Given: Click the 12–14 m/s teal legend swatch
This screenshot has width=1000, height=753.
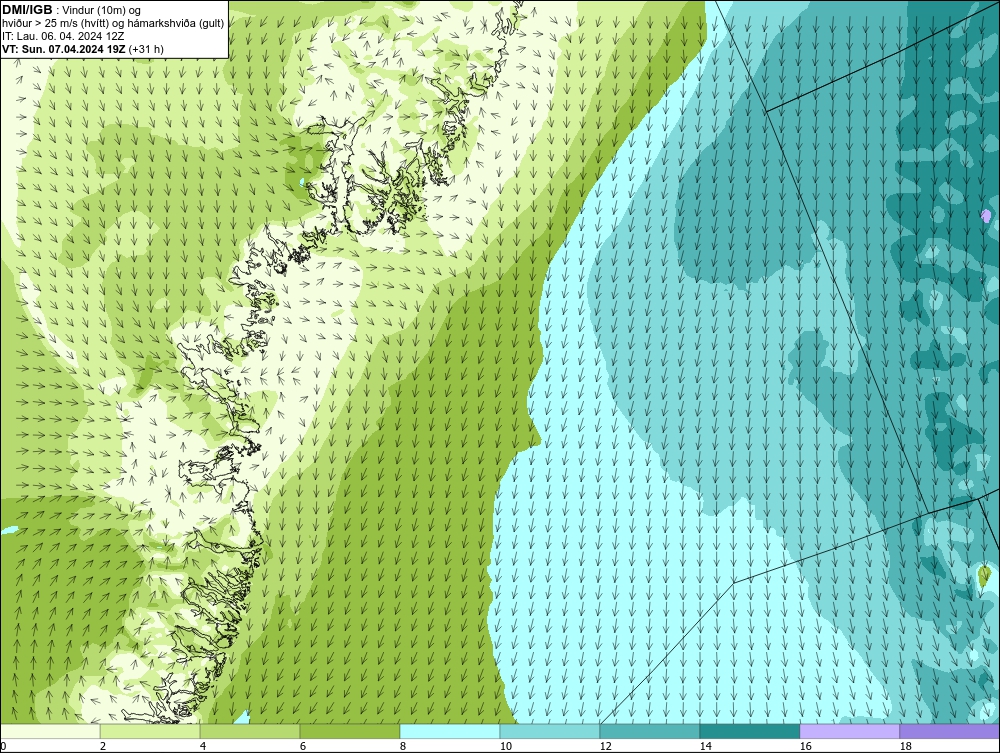Looking at the screenshot, I should pyautogui.click(x=649, y=731).
